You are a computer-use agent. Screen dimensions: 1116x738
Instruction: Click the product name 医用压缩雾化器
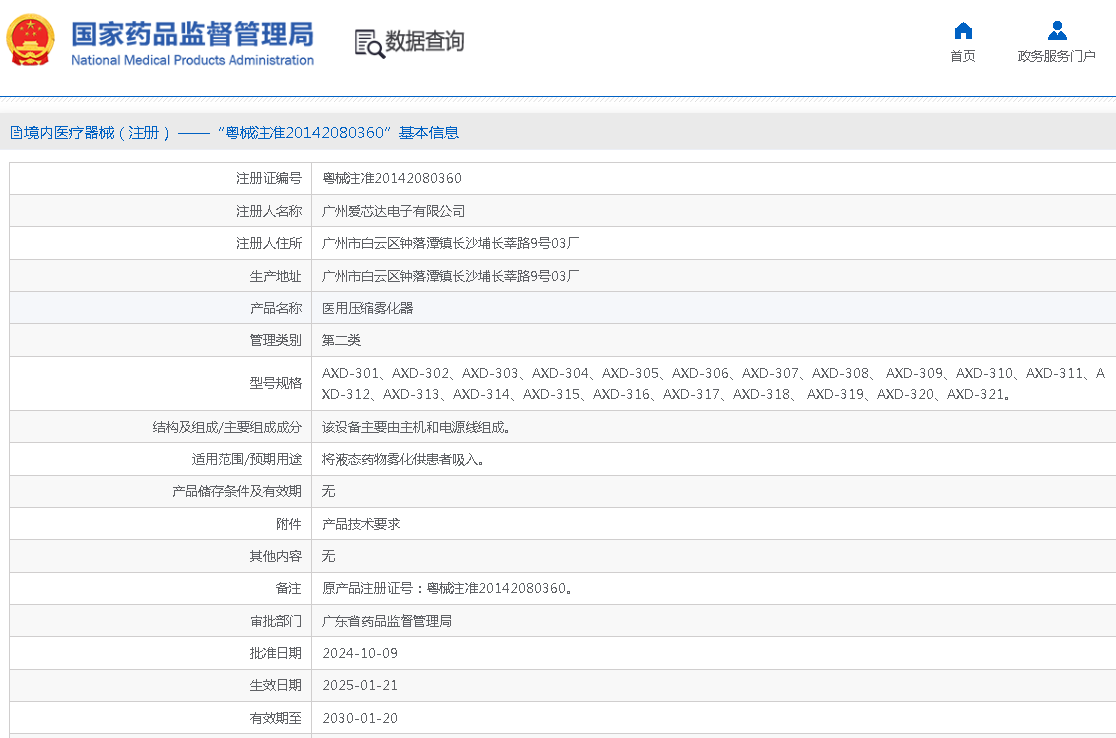coord(367,308)
